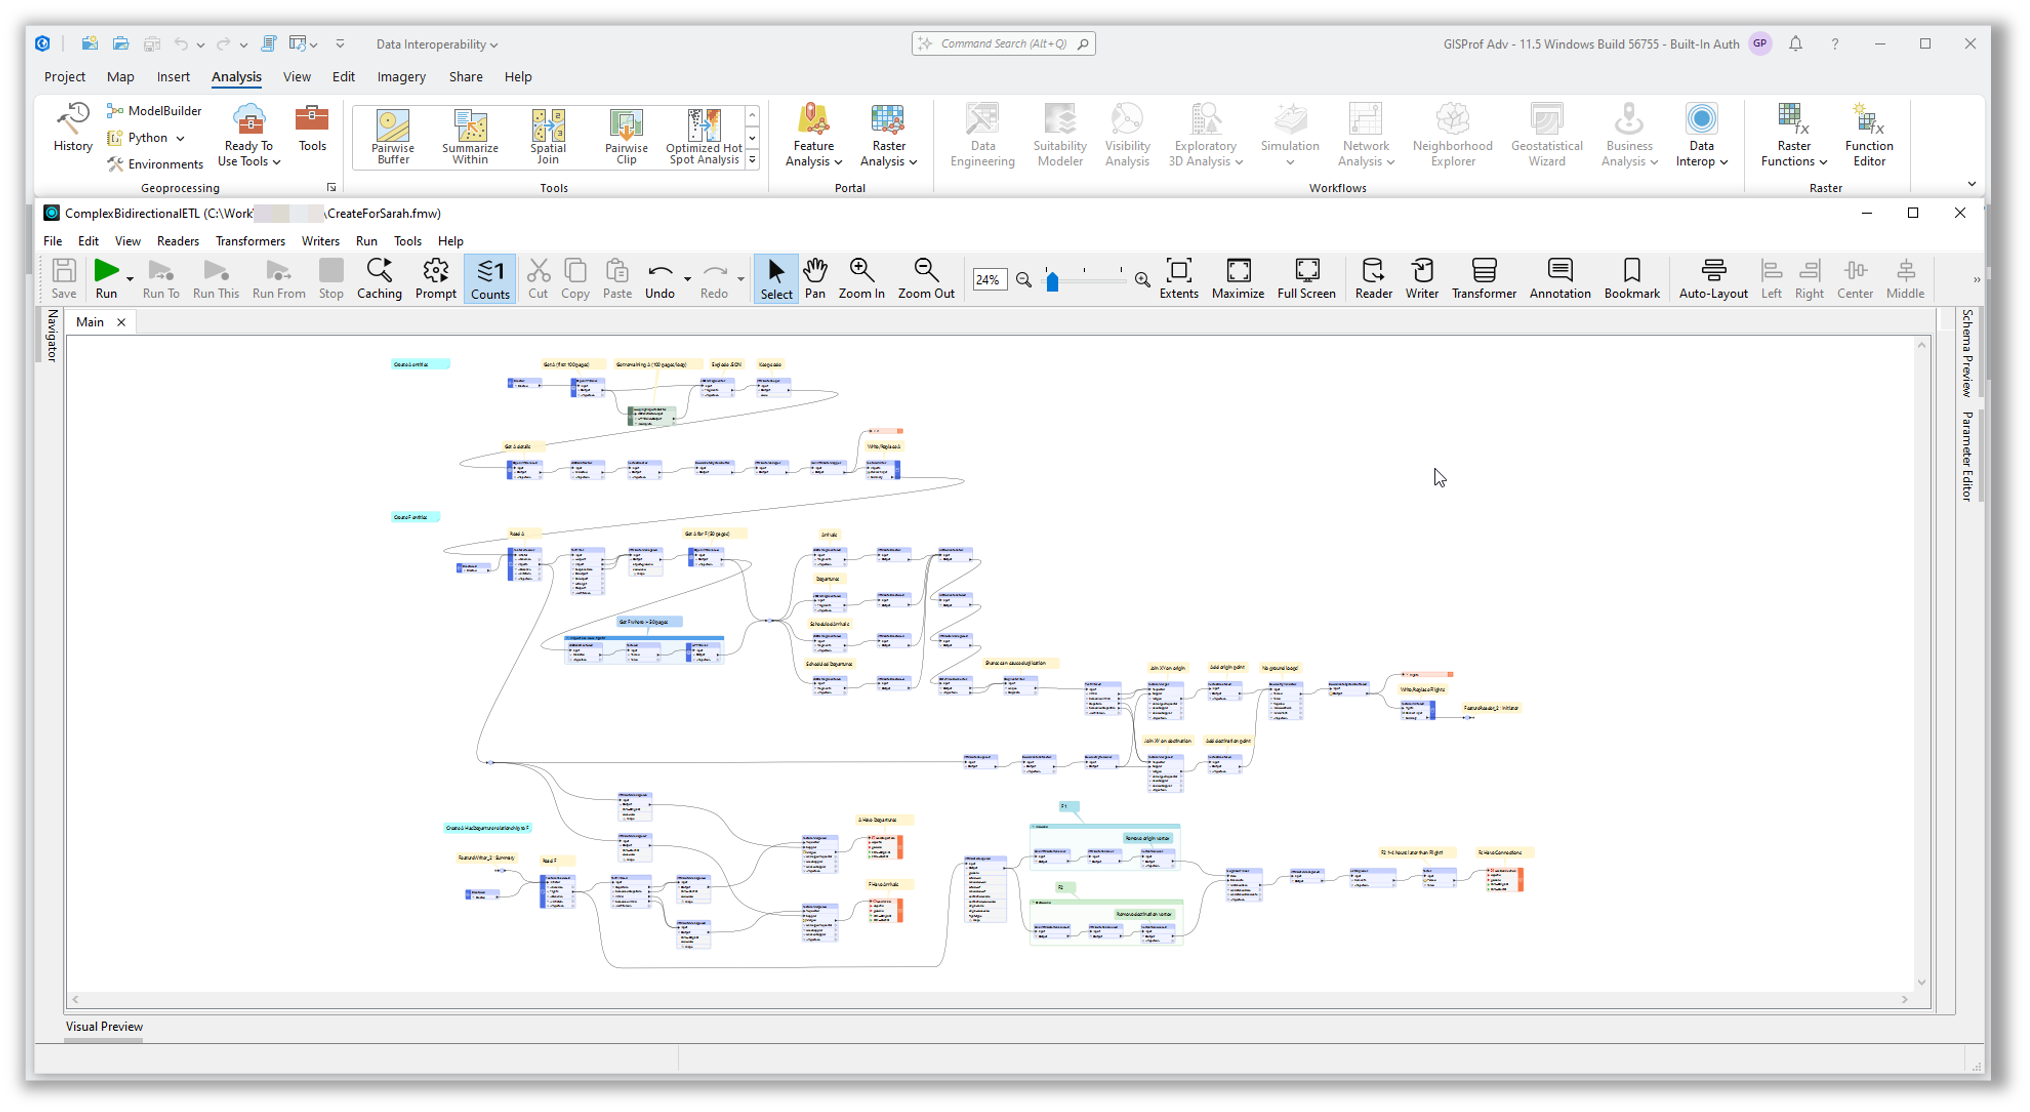
Task: Switch to Full Screen canvas mode
Action: (1307, 278)
